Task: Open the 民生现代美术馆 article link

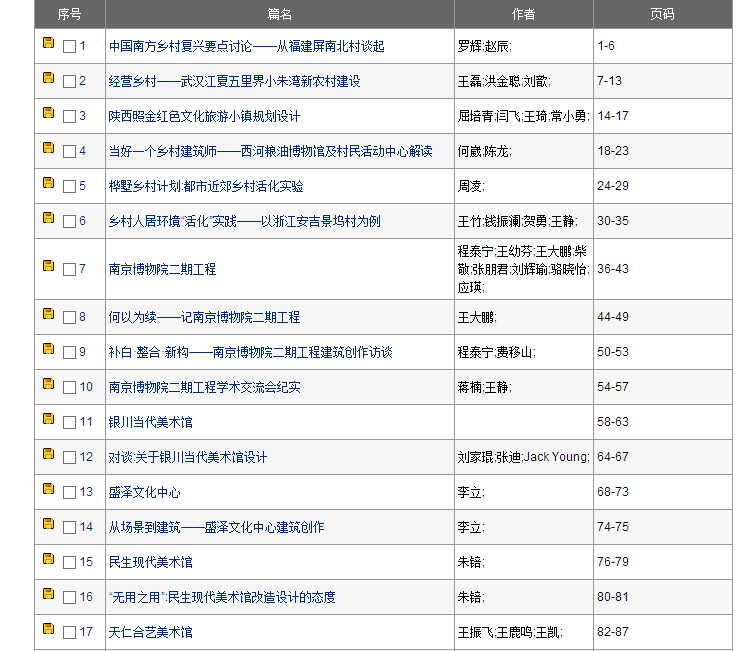Action: (151, 563)
